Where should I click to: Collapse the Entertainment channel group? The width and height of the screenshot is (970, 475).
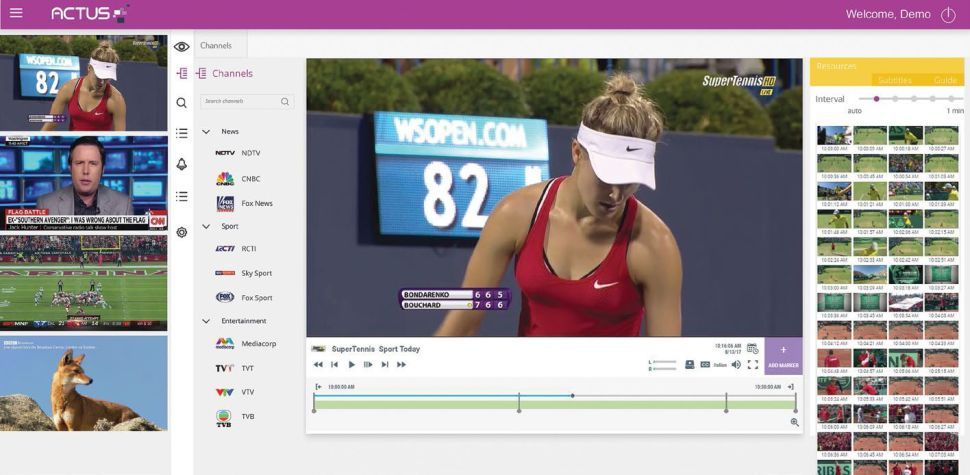click(x=206, y=321)
